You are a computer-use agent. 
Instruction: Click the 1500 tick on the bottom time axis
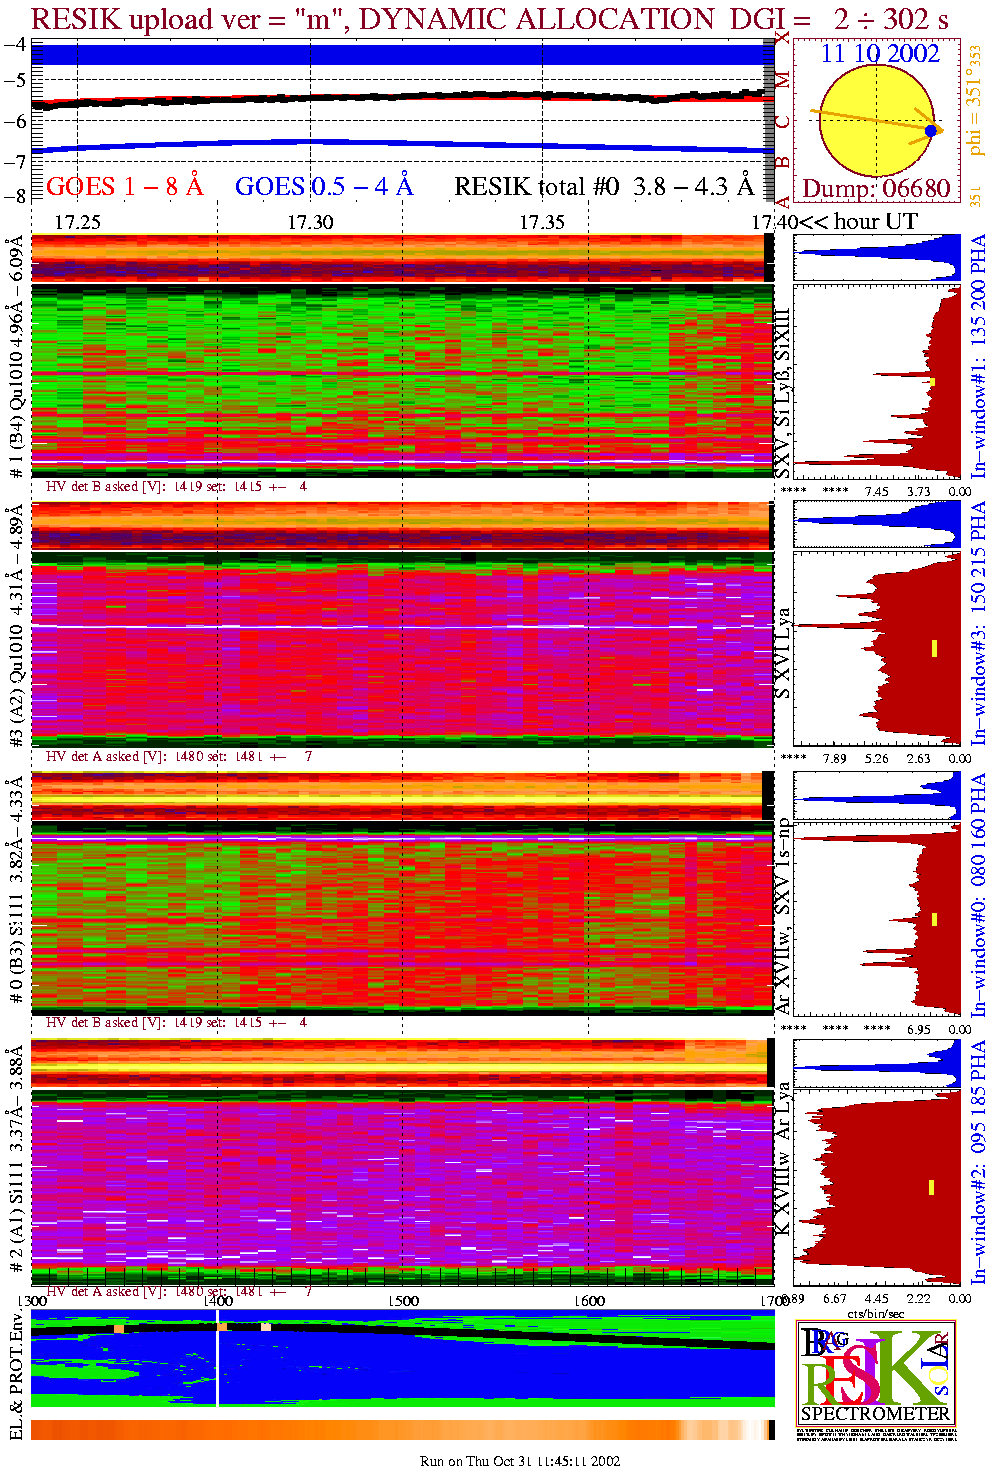point(404,1301)
